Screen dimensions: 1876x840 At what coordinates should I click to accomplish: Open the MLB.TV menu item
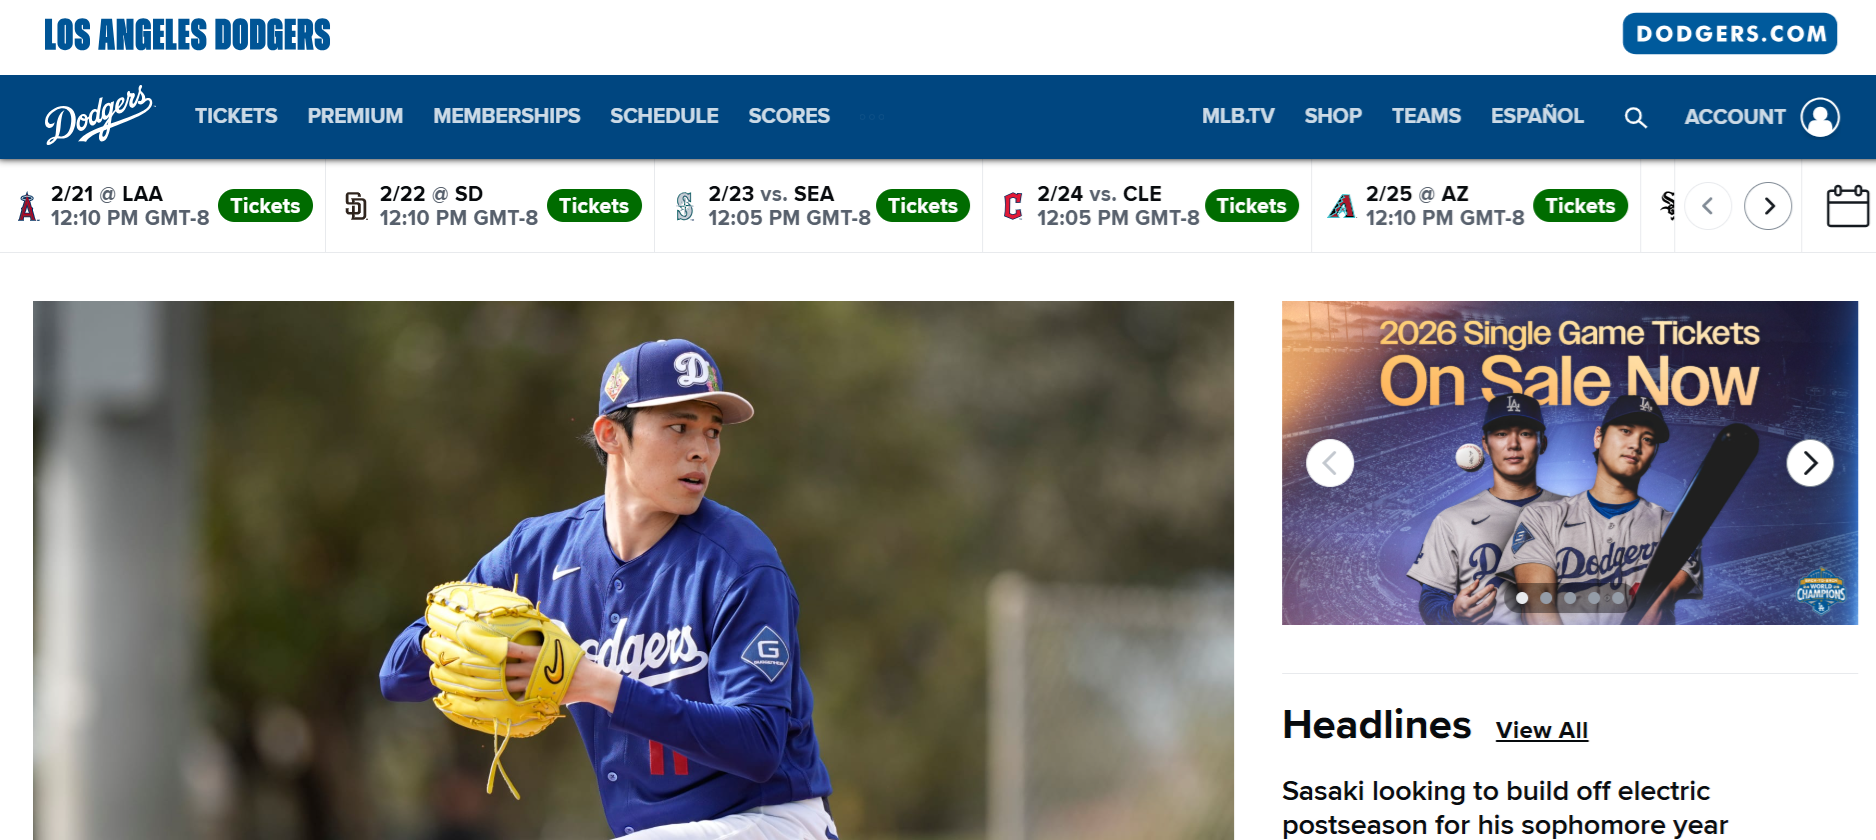(1238, 116)
